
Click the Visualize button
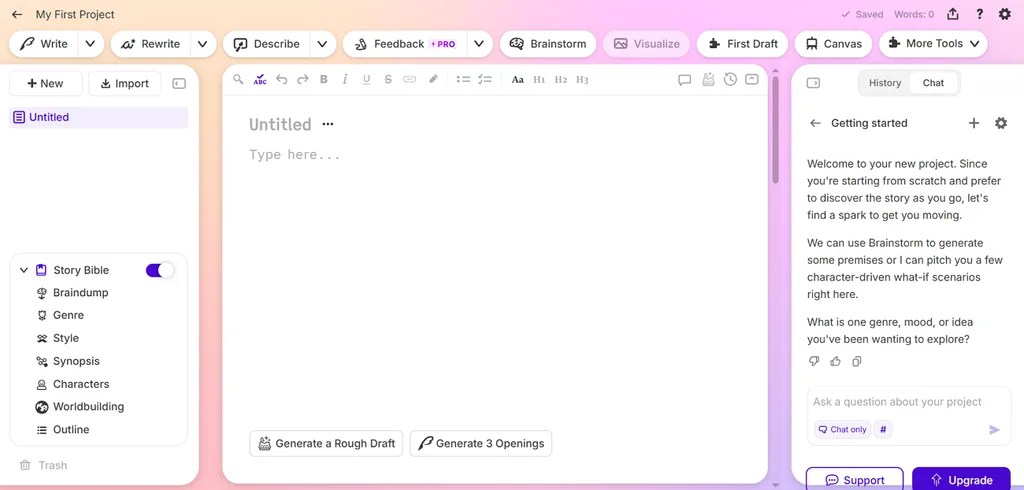(647, 44)
